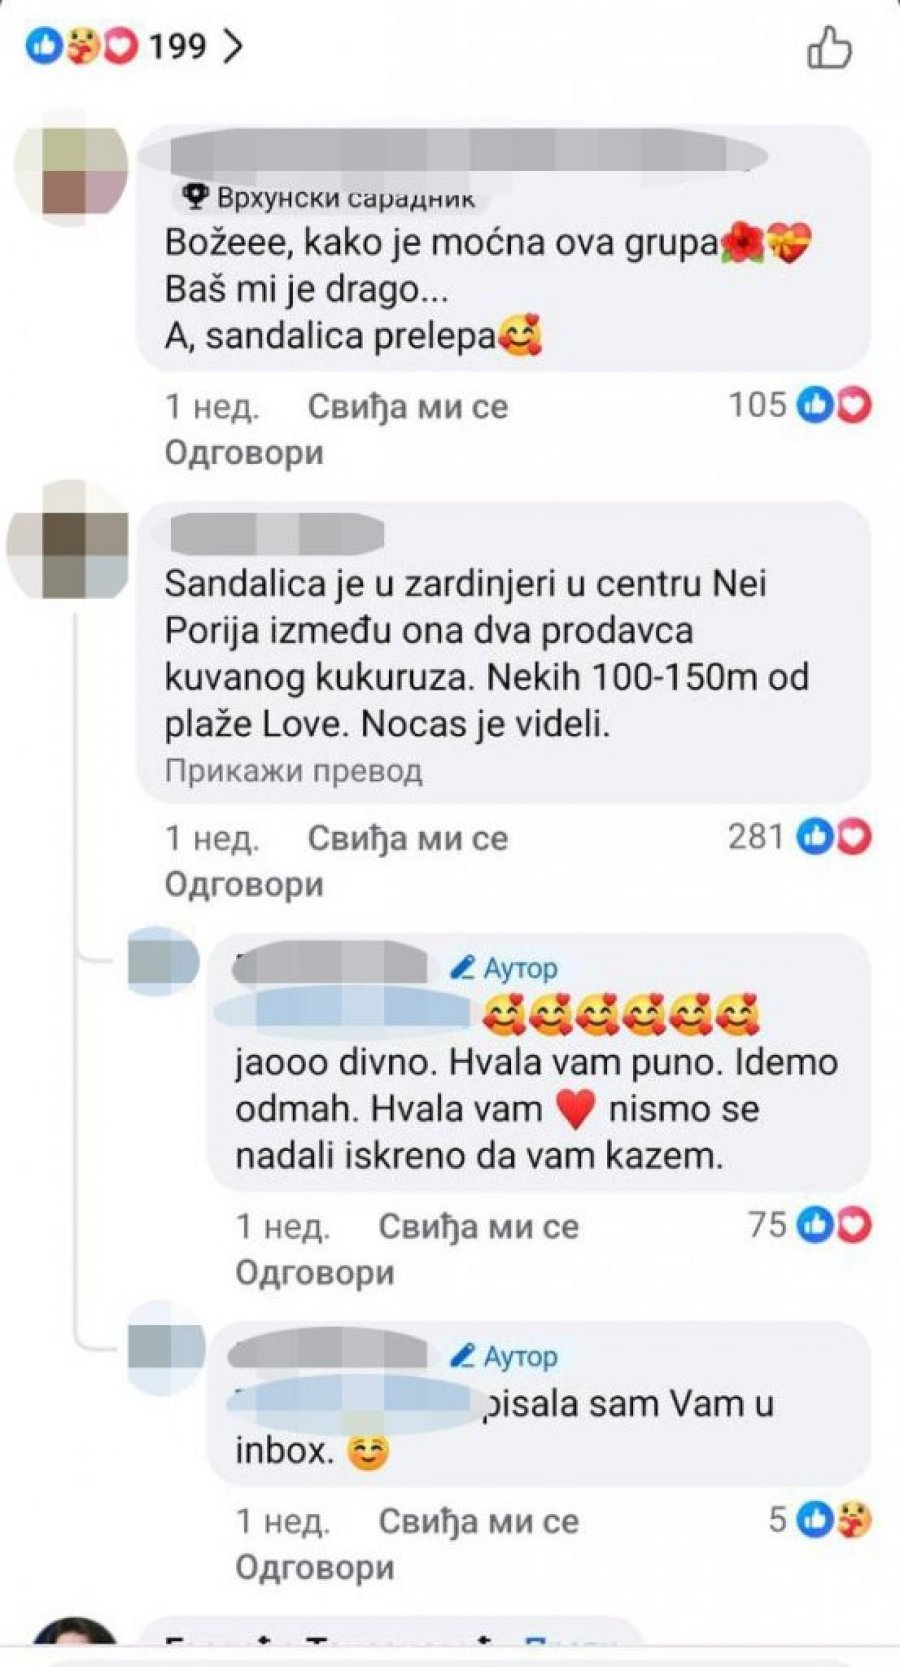View the 5 reactions on the inbox reply
Screen dimensions: 900x1667
pos(820,1520)
